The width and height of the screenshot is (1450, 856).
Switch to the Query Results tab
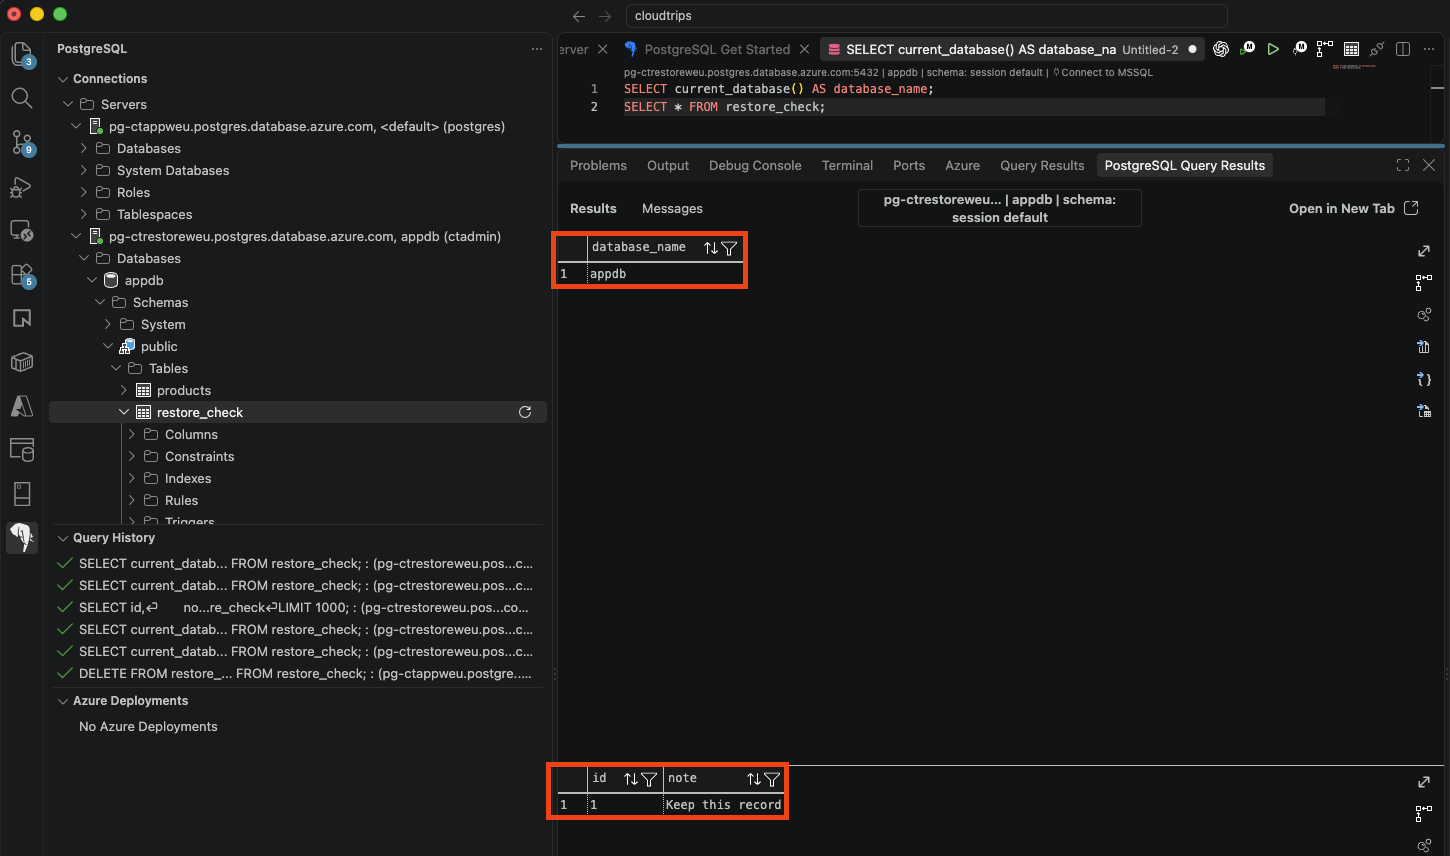(1042, 166)
